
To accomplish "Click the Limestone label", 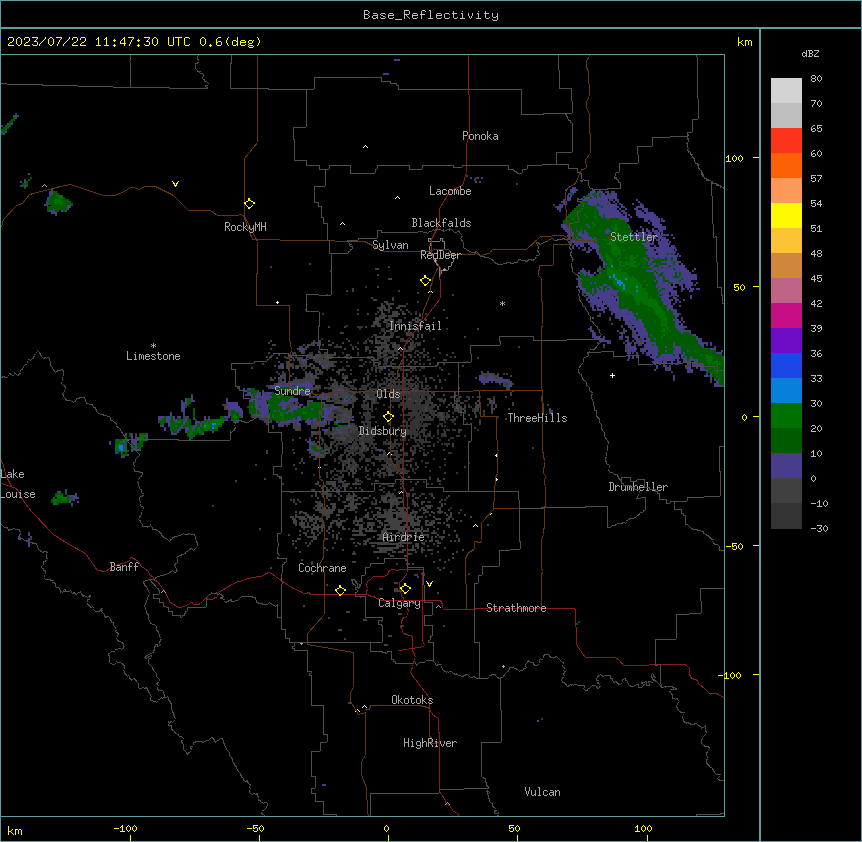I will pyautogui.click(x=153, y=356).
